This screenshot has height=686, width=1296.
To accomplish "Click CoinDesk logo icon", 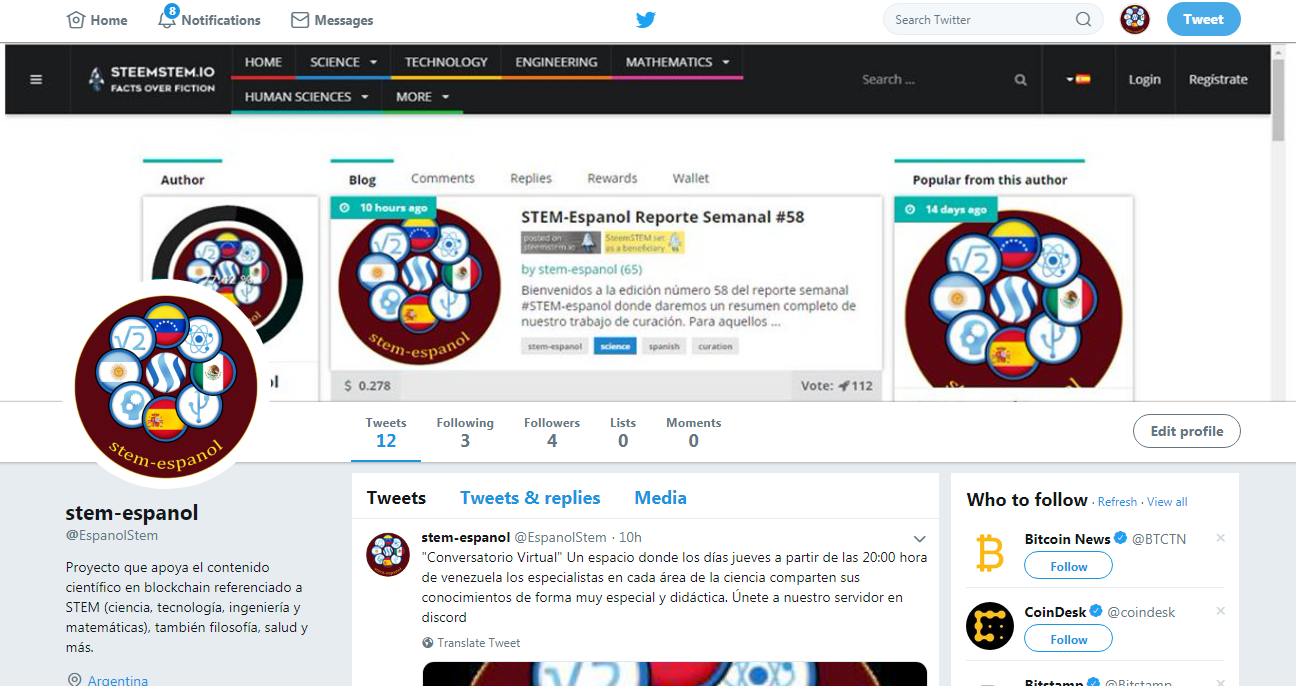I will (990, 626).
